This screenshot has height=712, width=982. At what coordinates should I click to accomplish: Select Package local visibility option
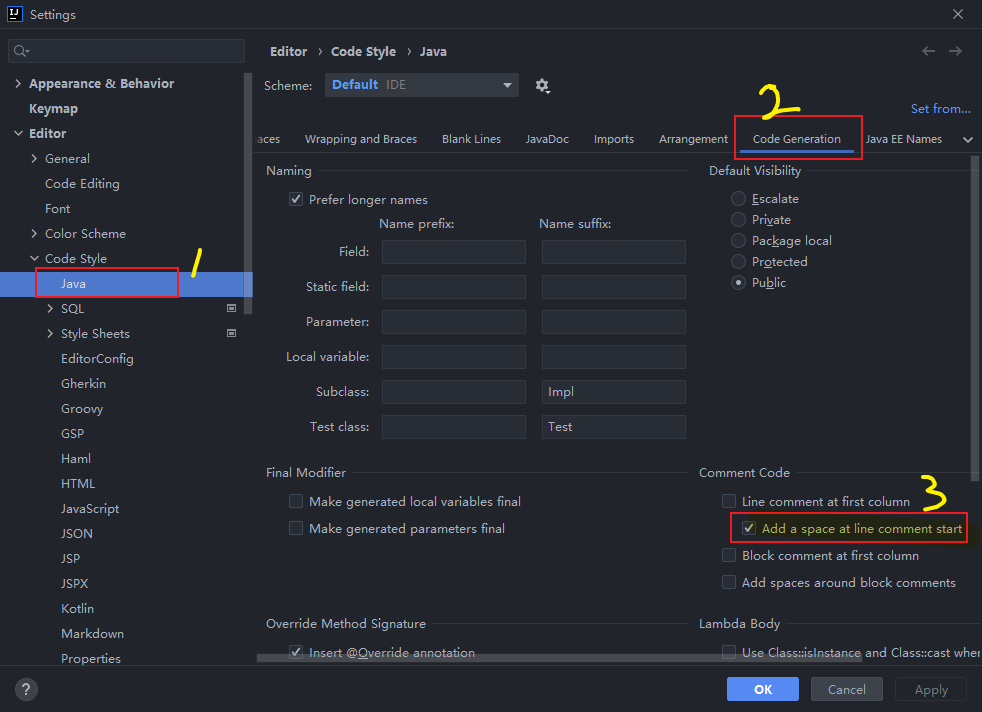coord(738,240)
